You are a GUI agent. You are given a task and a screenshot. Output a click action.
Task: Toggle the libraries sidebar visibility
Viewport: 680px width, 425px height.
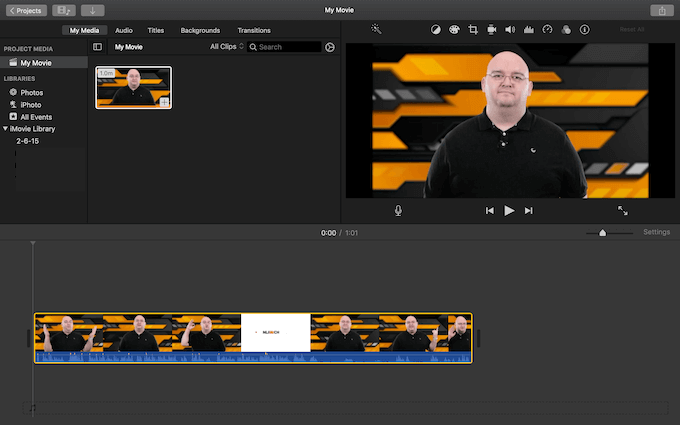[97, 47]
